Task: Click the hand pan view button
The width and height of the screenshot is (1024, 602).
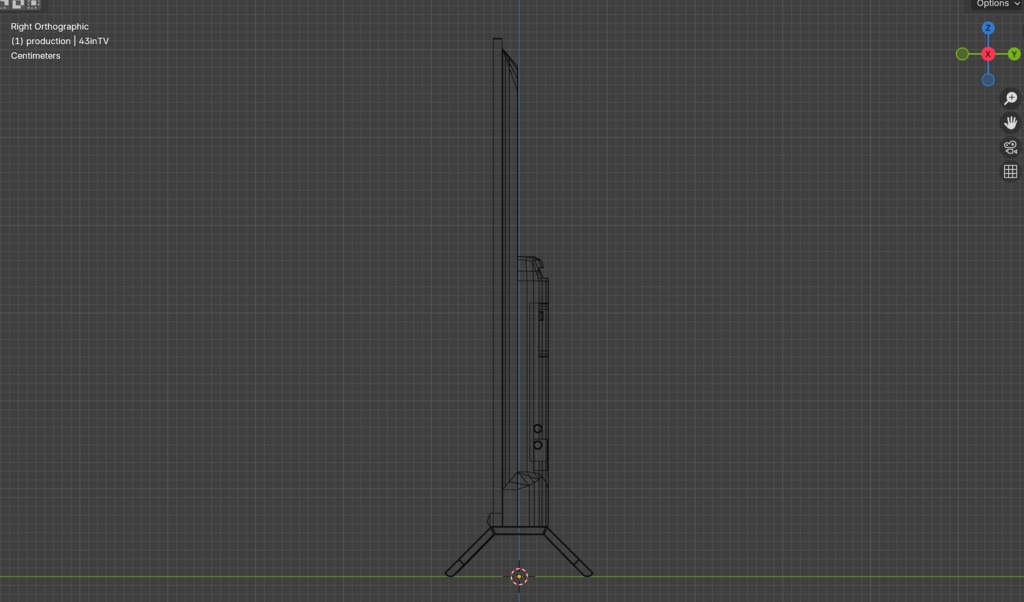Action: pyautogui.click(x=1010, y=123)
